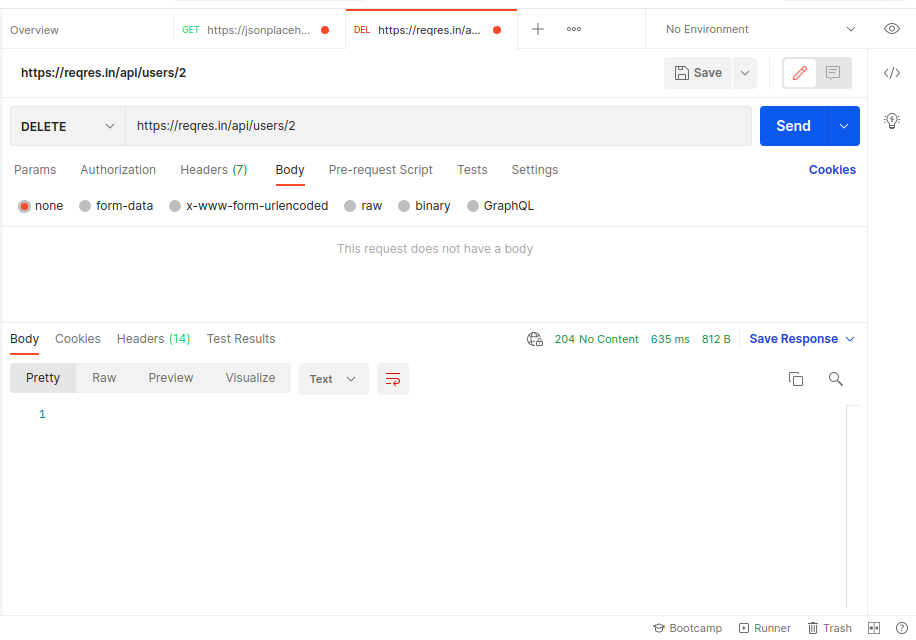Switch response view to Pretty
This screenshot has width=916, height=640.
pyautogui.click(x=43, y=378)
